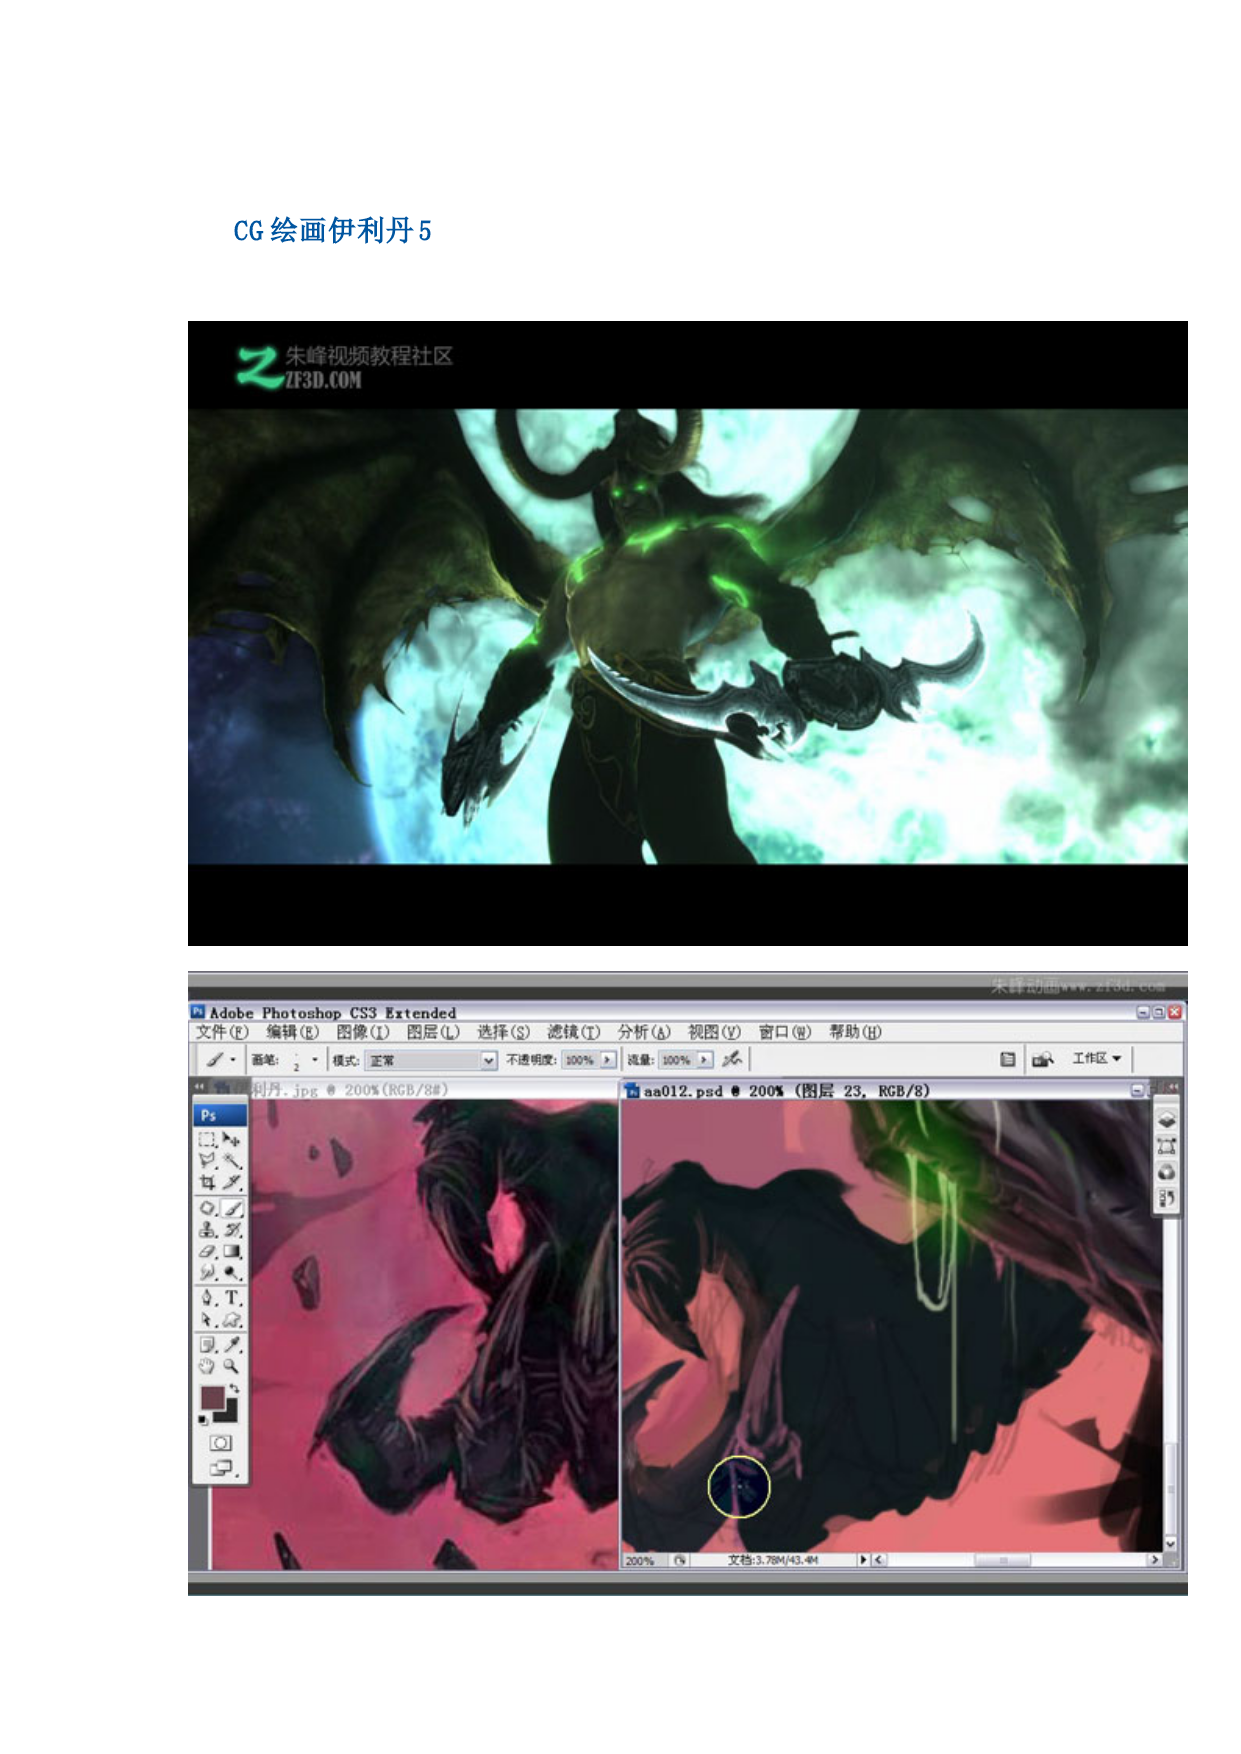Click the scroll-down arrow of aa012.psd
Image resolution: width=1241 pixels, height=1754 pixels.
click(1171, 1543)
